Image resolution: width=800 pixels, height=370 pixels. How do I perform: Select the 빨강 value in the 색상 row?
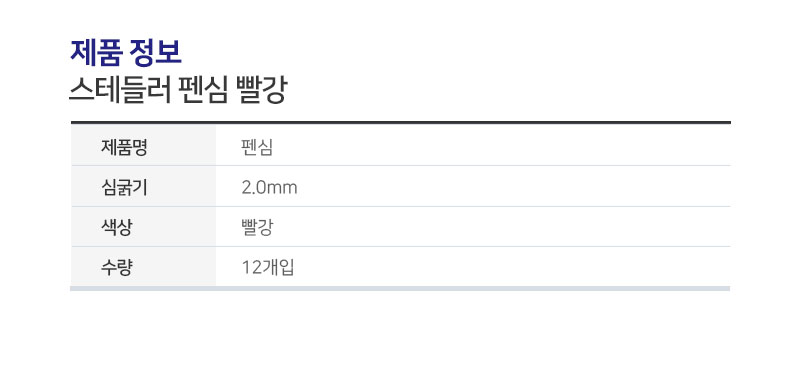[257, 228]
